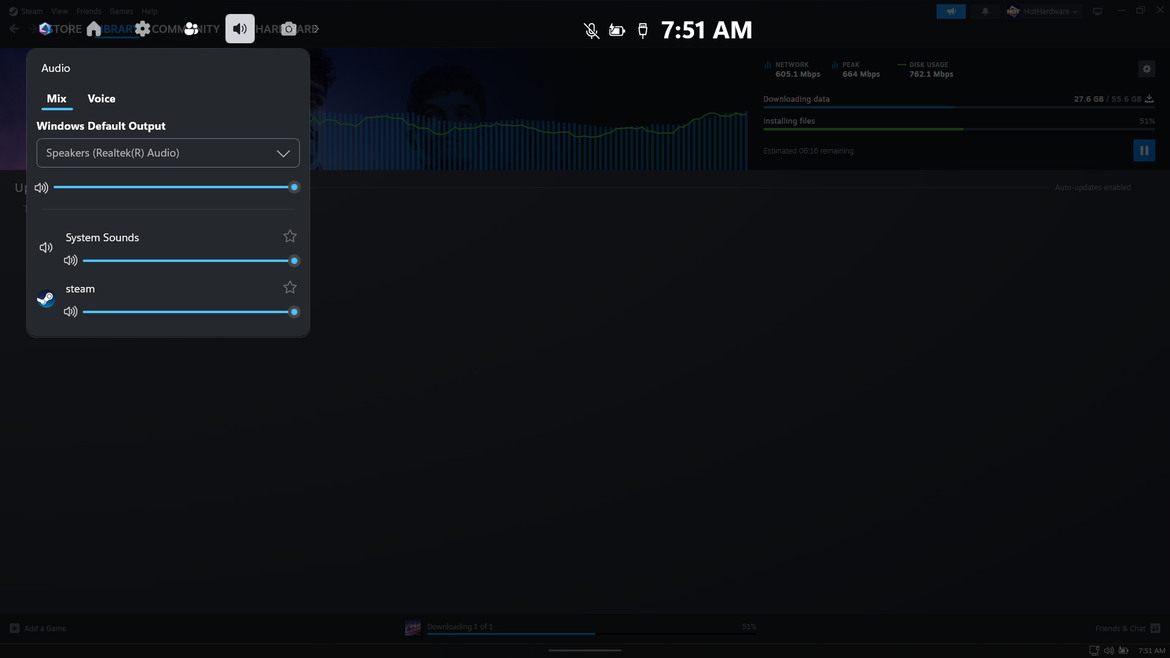Open the Xbox Social people widget
The image size is (1170, 658).
tap(191, 29)
